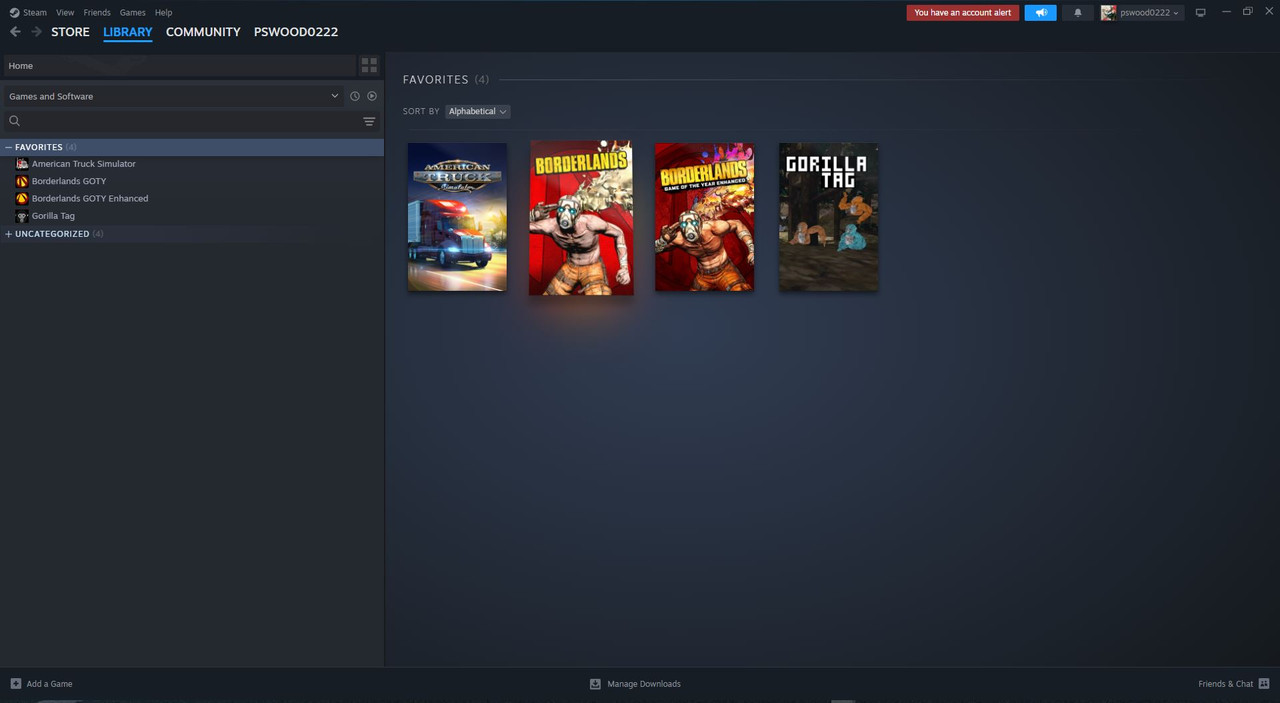Click the blue megaphone announcements icon

click(1040, 13)
